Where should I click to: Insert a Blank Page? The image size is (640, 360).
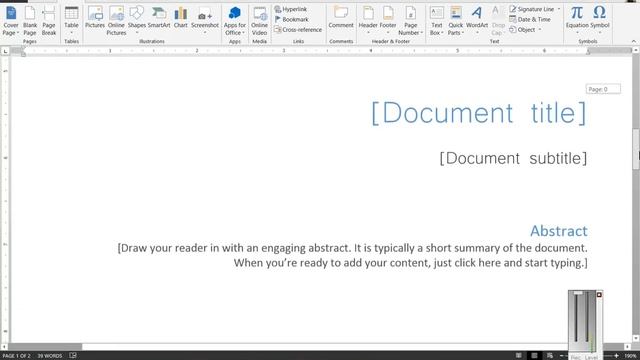(30, 21)
